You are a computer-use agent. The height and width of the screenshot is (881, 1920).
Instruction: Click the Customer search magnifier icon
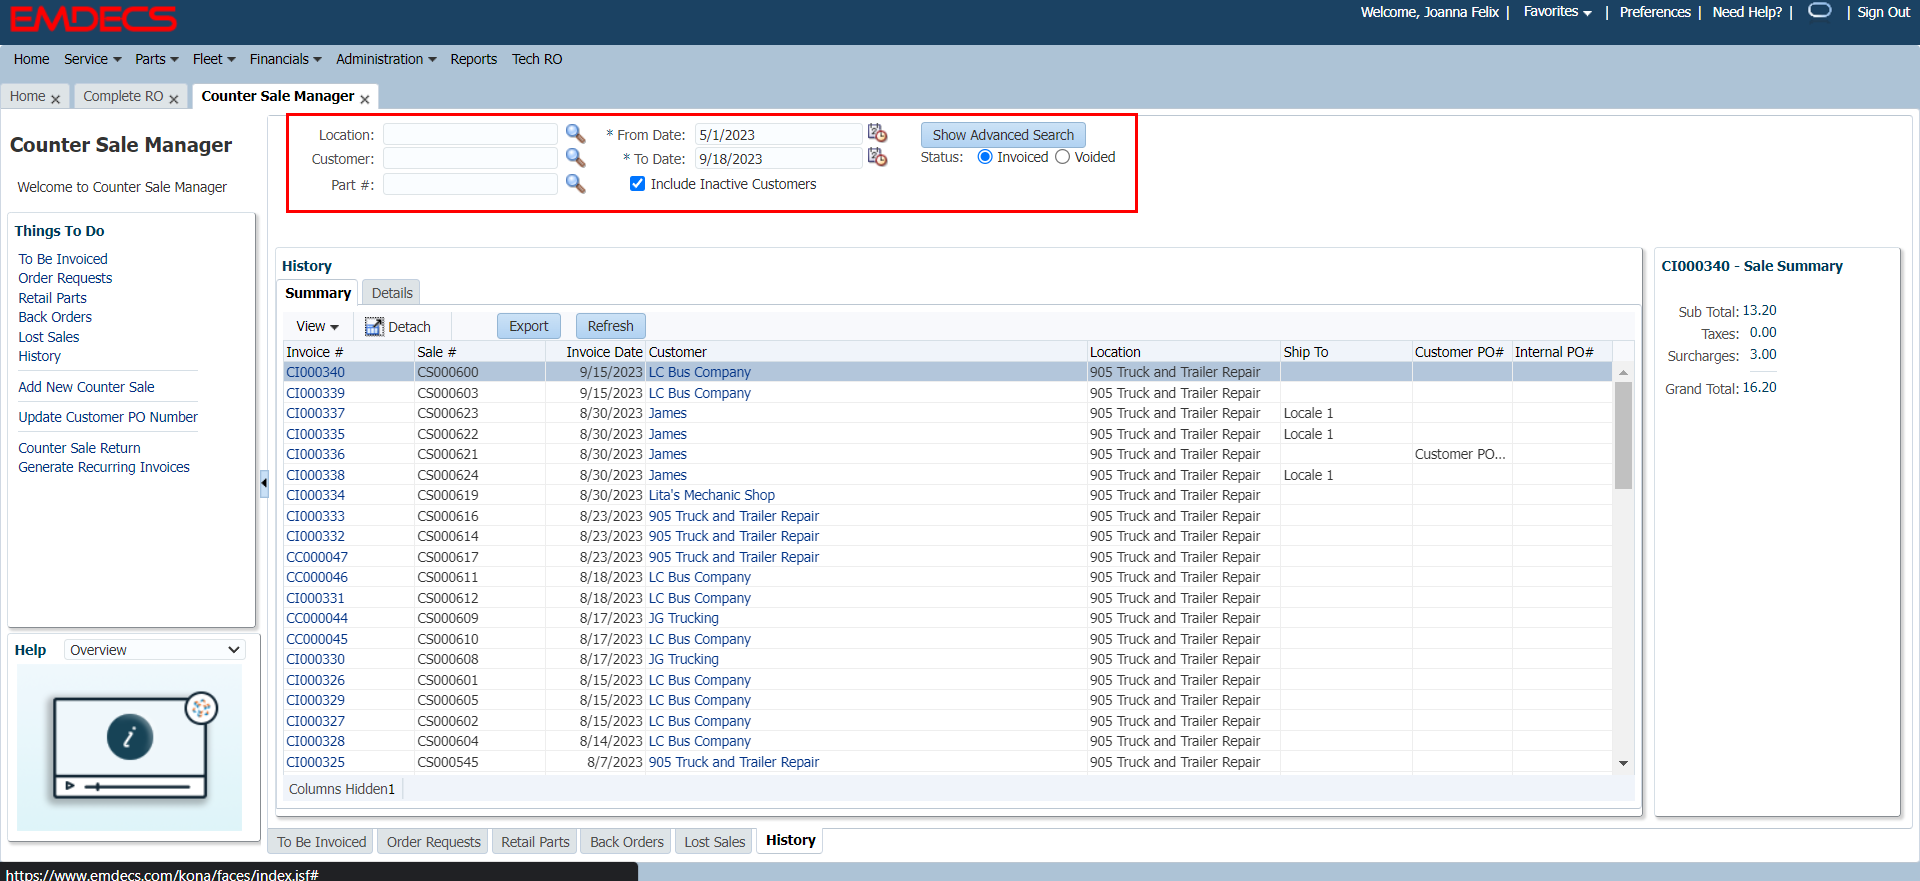coord(575,158)
